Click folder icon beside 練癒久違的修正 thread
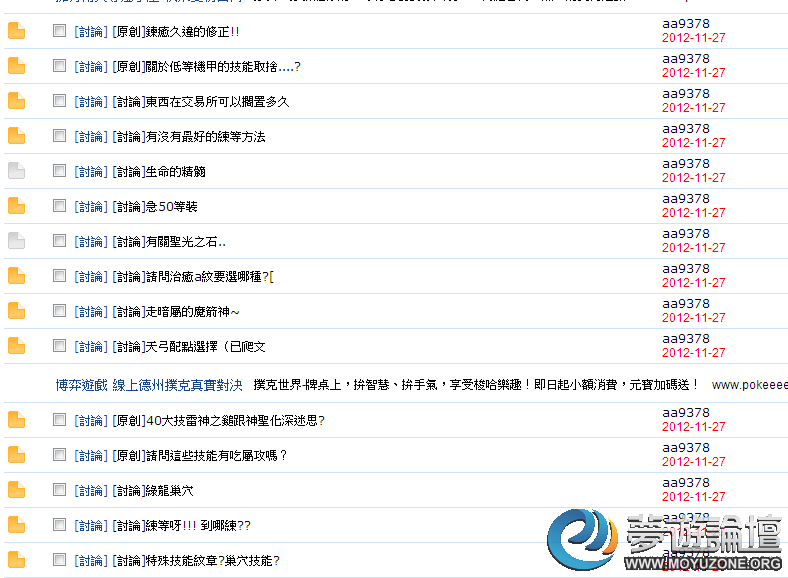The height and width of the screenshot is (578, 788). click(x=17, y=31)
